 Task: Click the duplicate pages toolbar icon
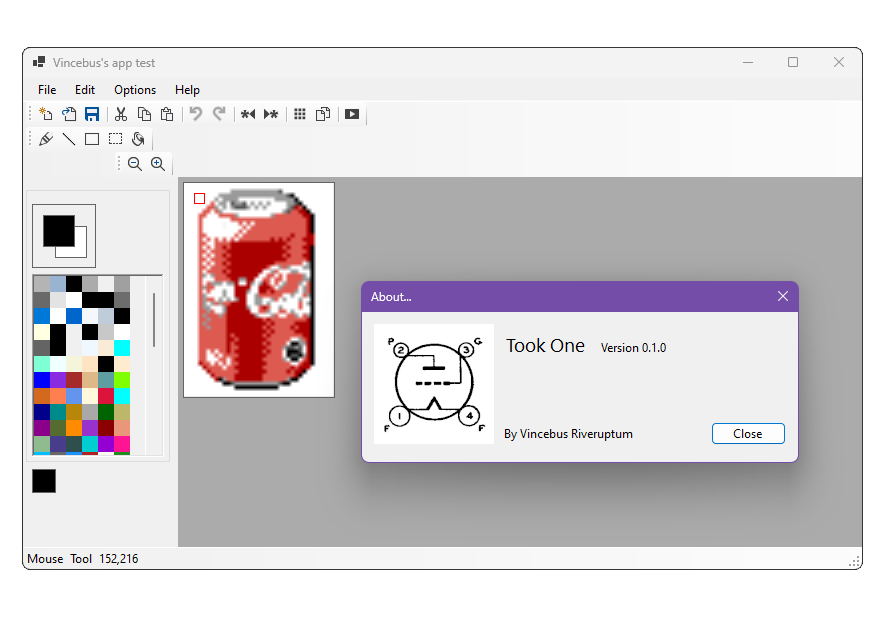click(323, 114)
